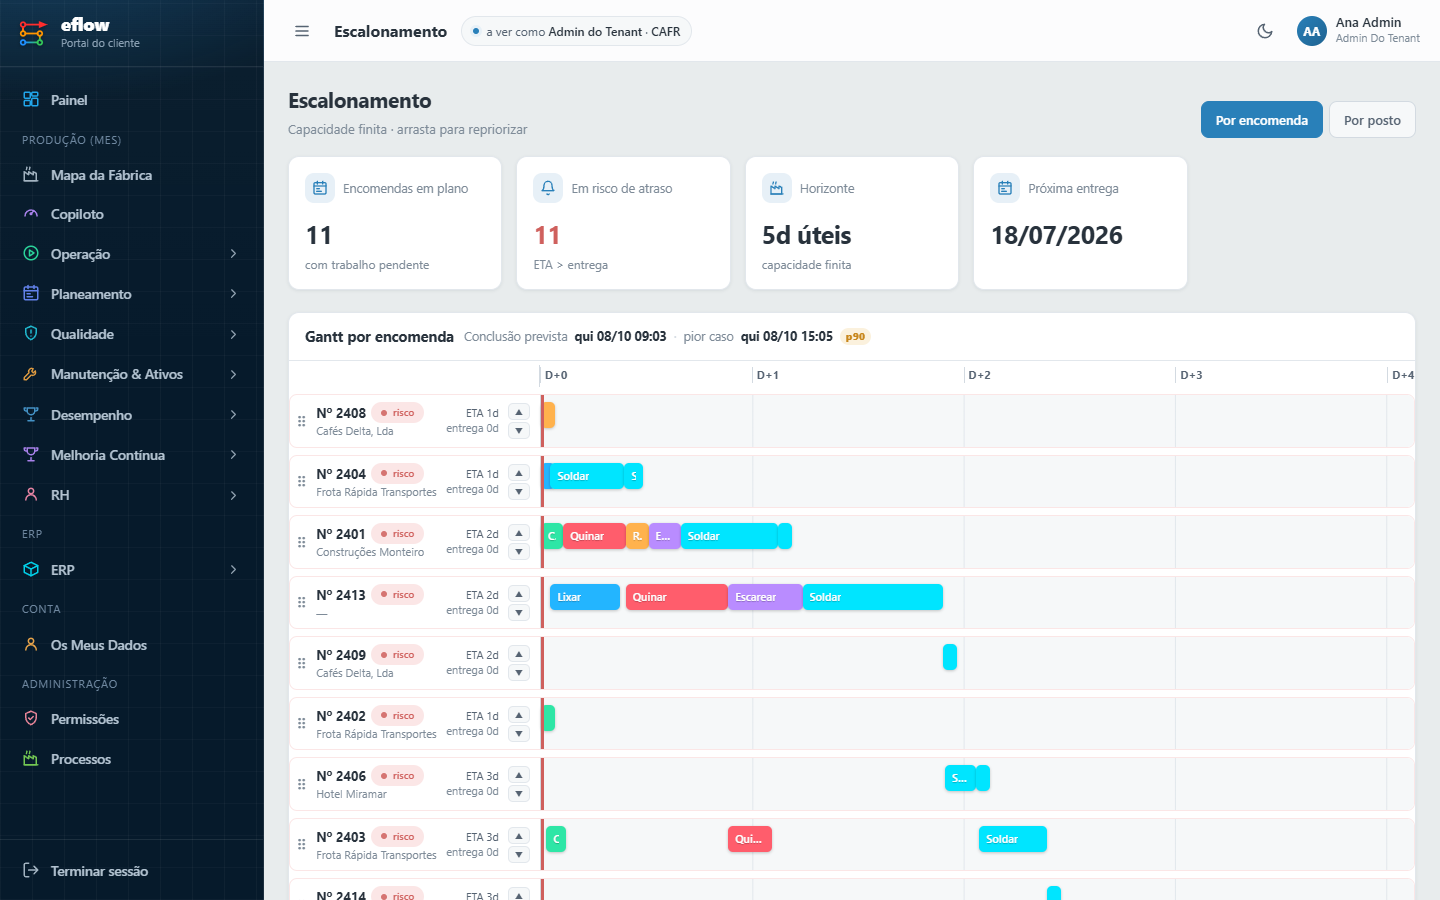
Task: Click the Terminar sessão logout icon
Action: (x=31, y=871)
